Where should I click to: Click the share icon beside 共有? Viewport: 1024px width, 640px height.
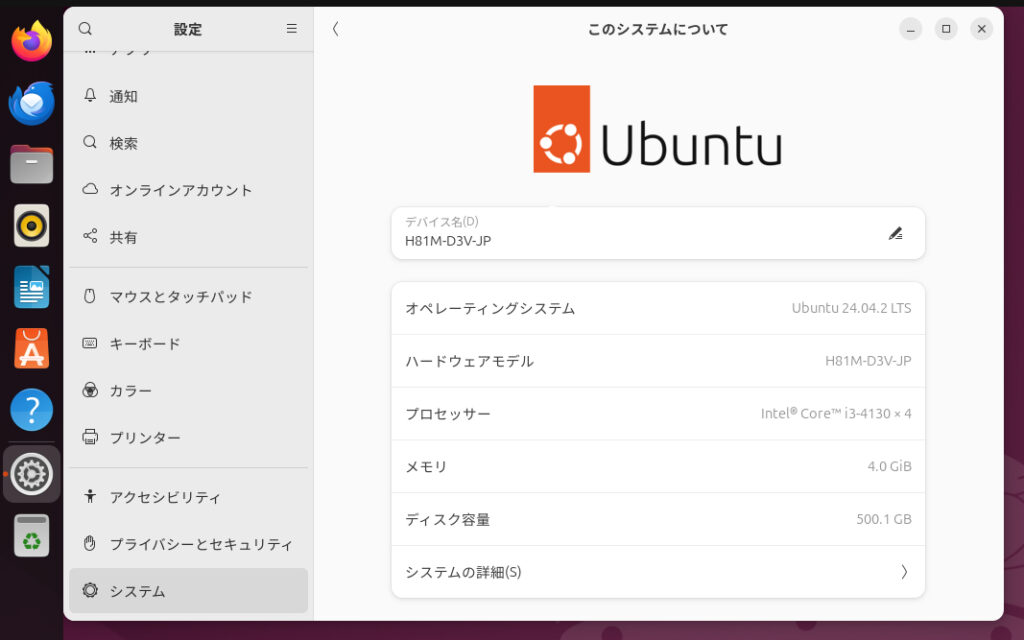[x=90, y=236]
